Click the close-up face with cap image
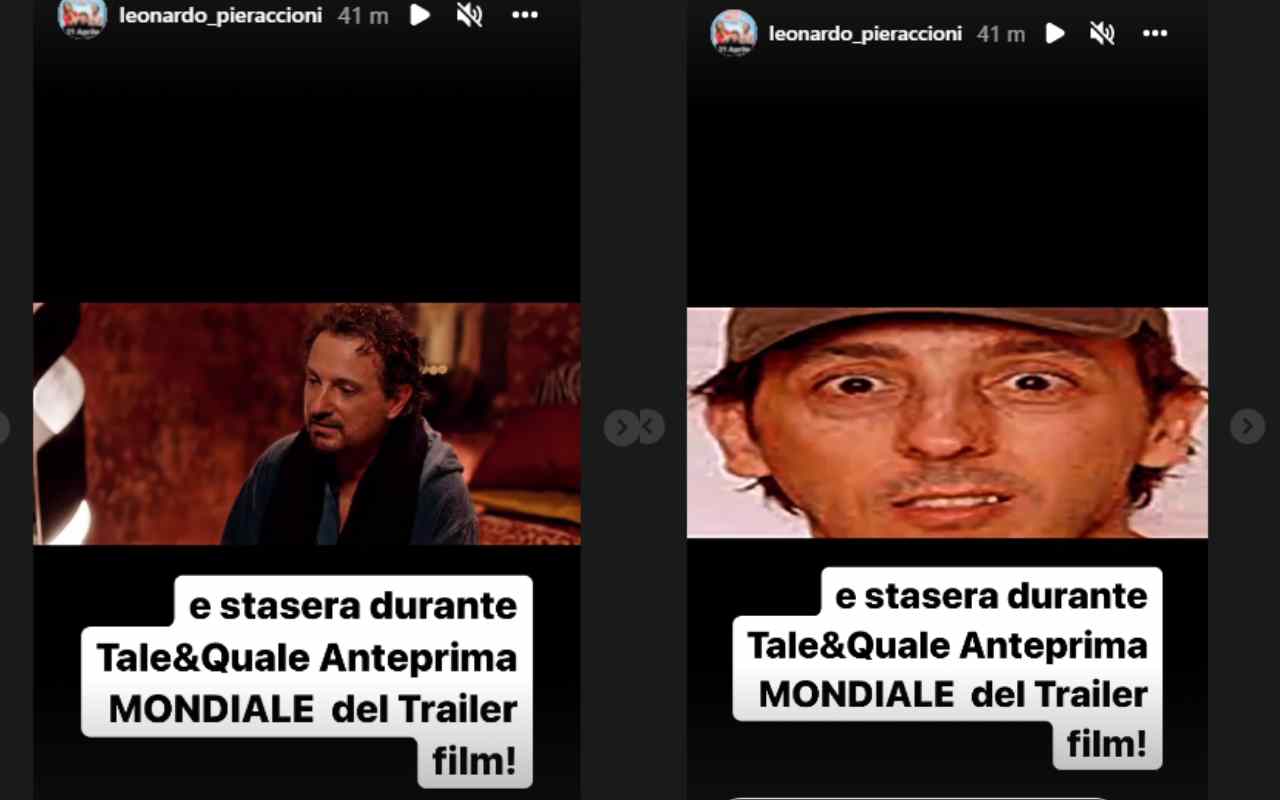 [x=947, y=423]
